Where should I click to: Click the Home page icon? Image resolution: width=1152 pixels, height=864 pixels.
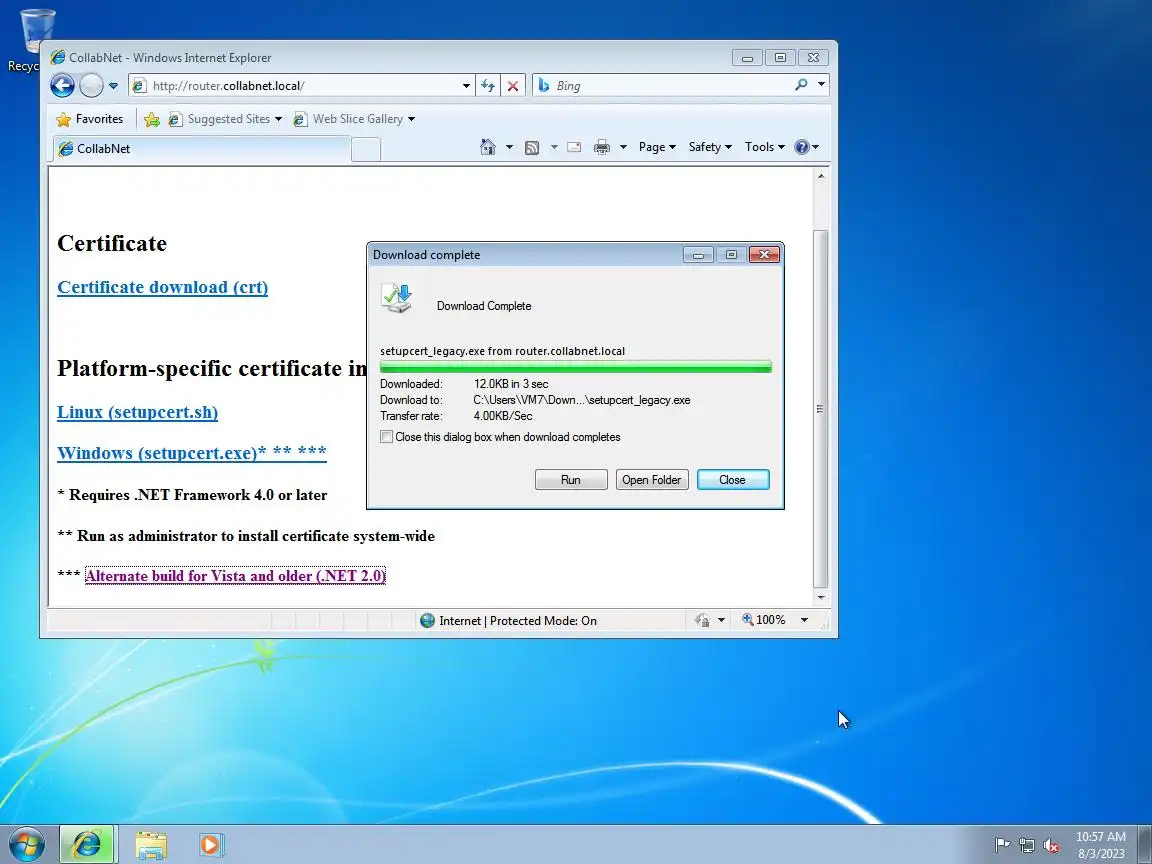click(488, 147)
